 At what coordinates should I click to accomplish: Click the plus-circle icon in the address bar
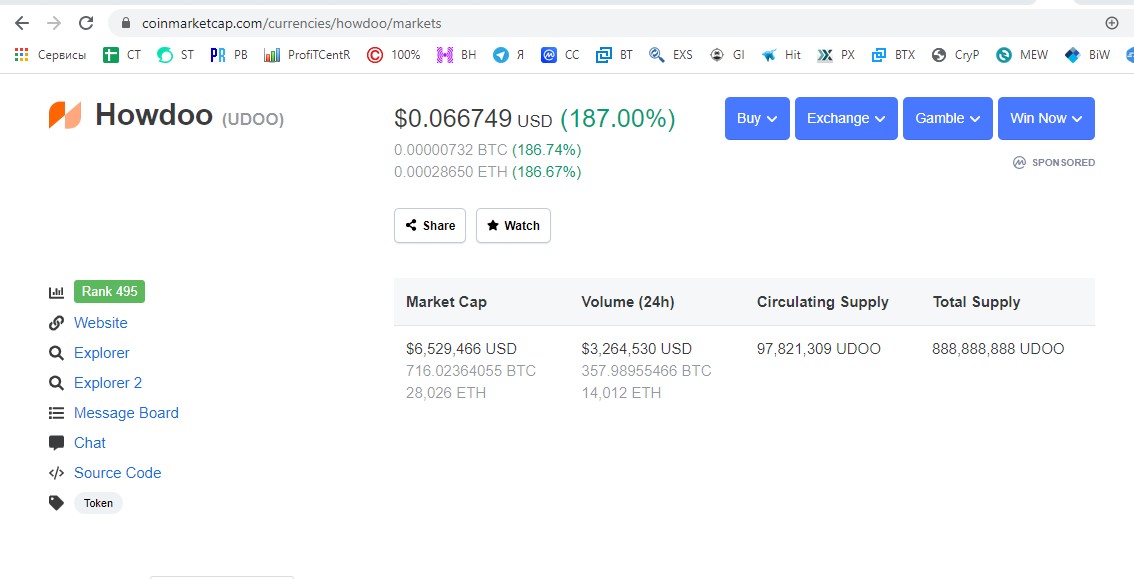pyautogui.click(x=1112, y=23)
